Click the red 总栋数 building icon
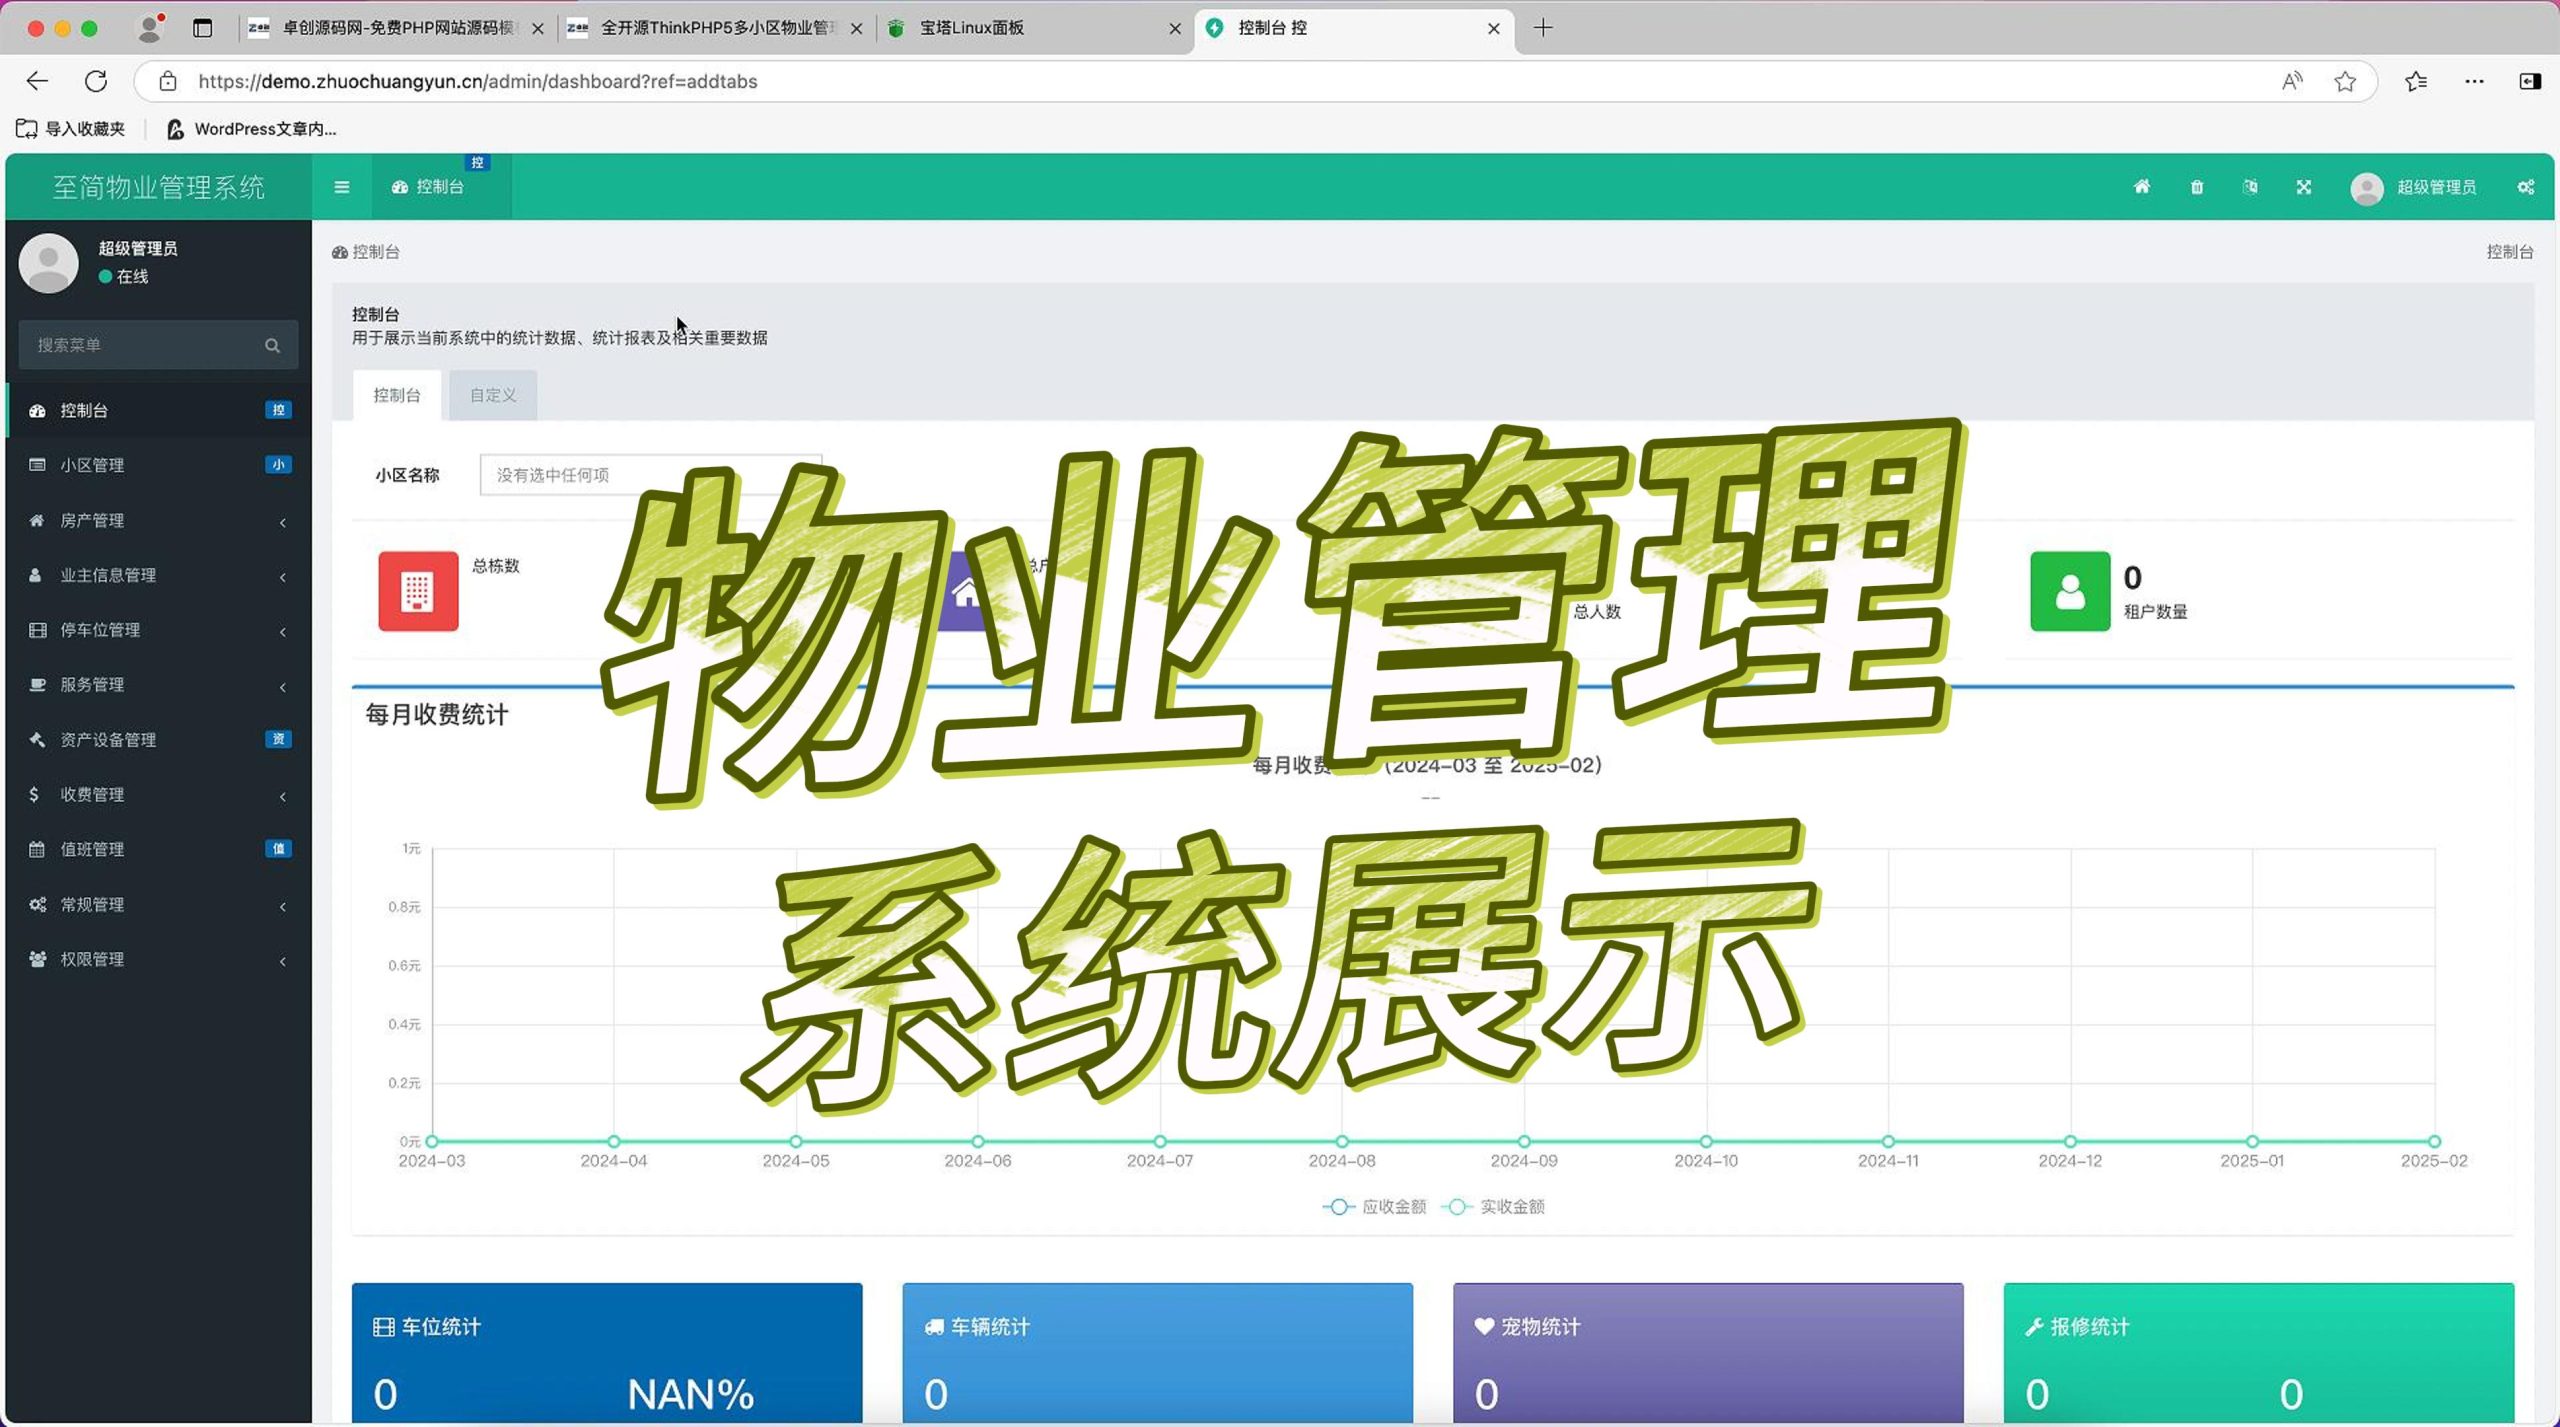Screen dimensions: 2560x1427 (418, 591)
